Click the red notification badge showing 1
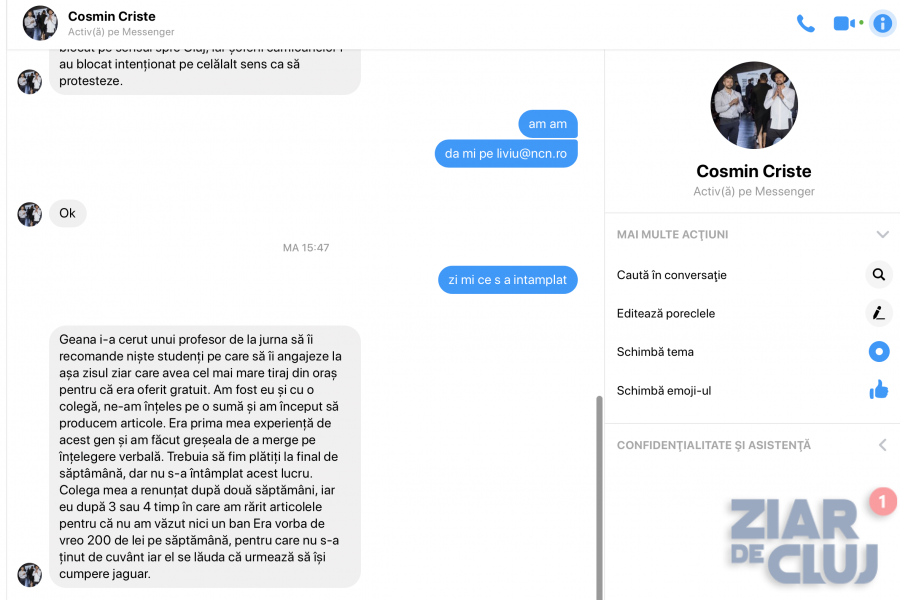900x600 pixels. pos(883,502)
